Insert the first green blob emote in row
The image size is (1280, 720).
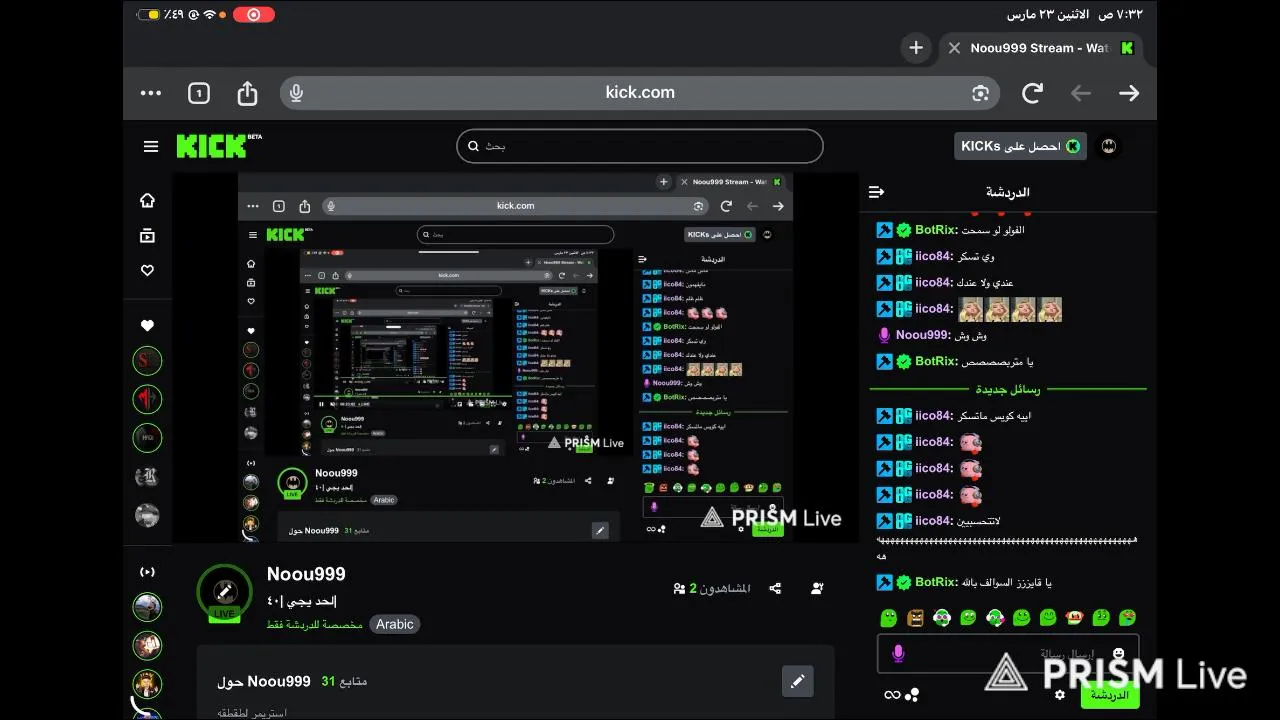(889, 618)
